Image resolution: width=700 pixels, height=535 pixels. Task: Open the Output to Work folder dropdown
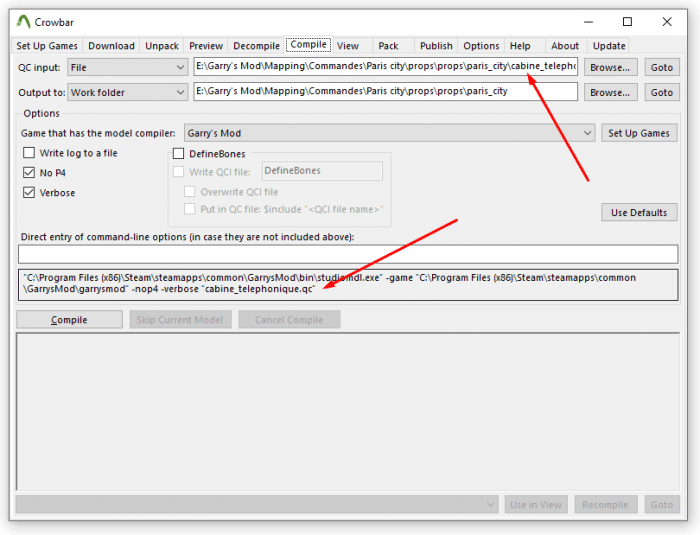pos(128,92)
